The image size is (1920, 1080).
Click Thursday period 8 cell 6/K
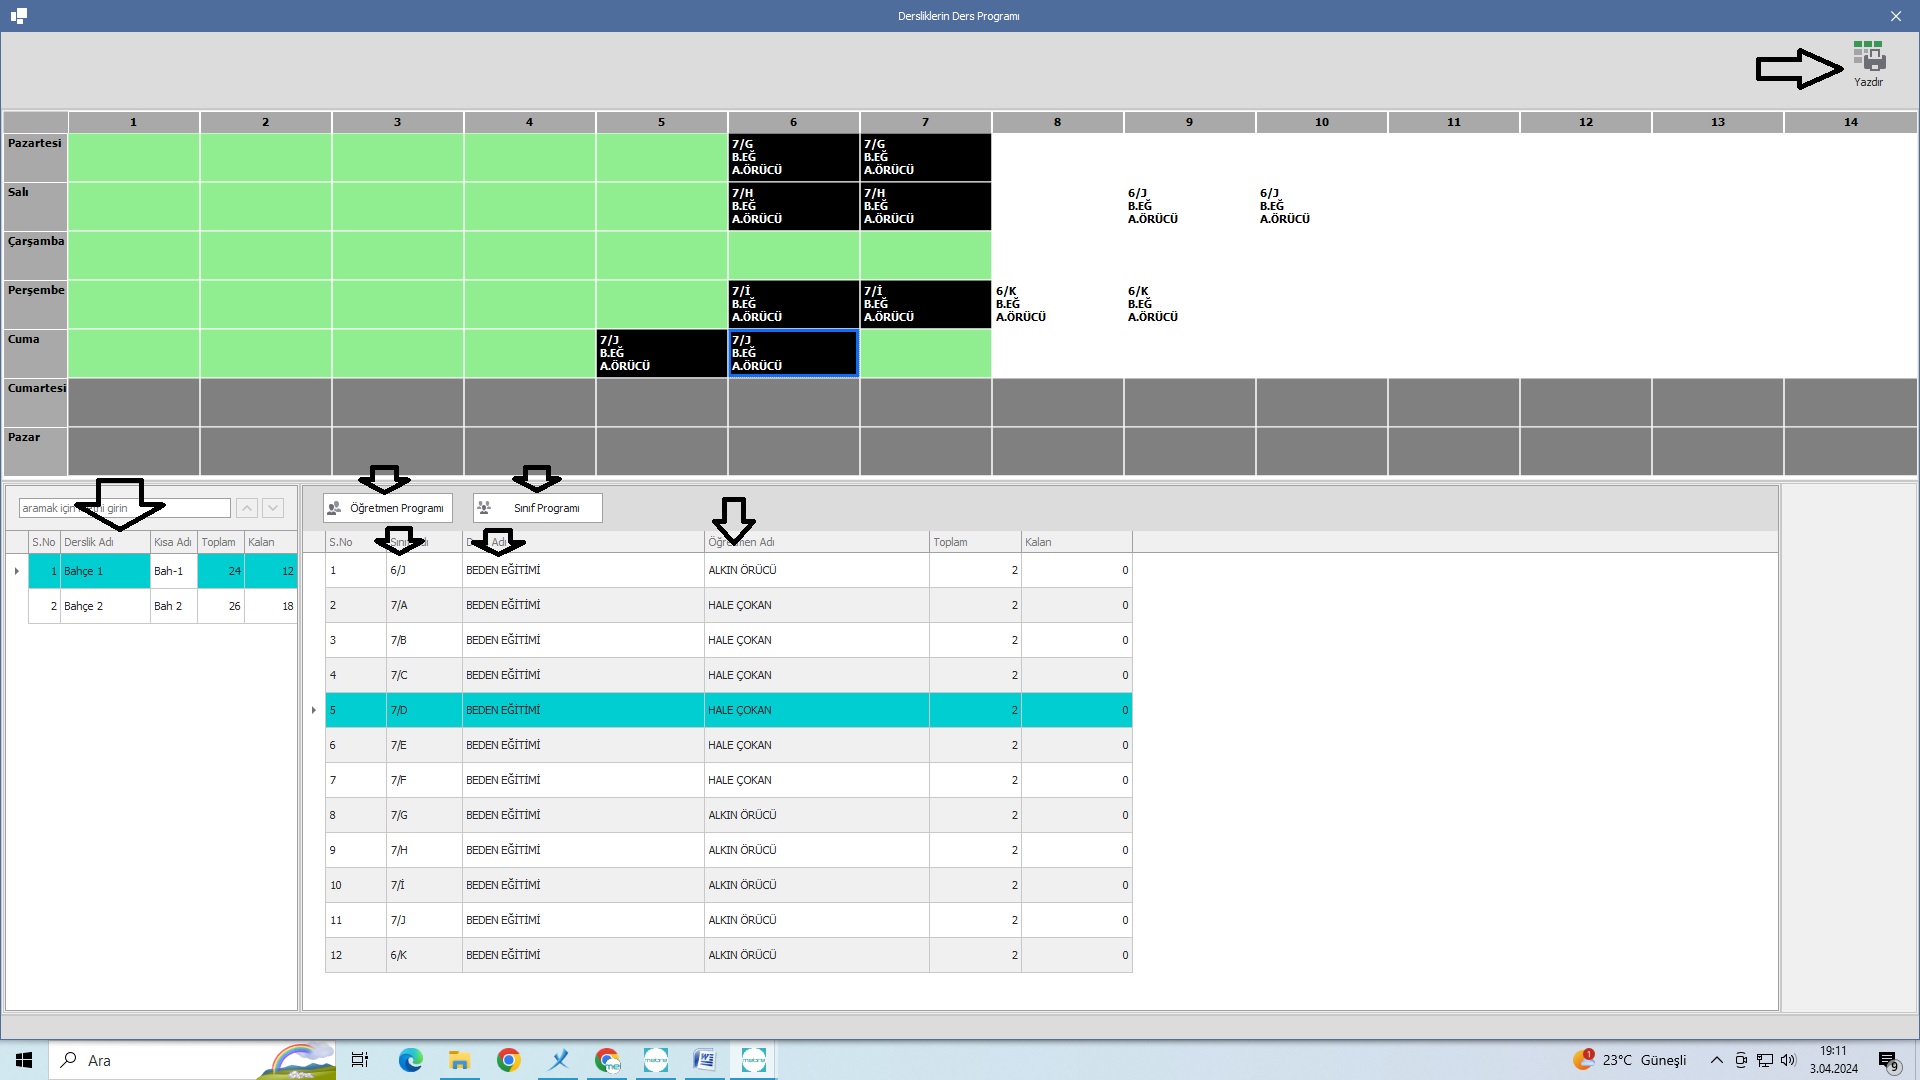coord(1057,304)
